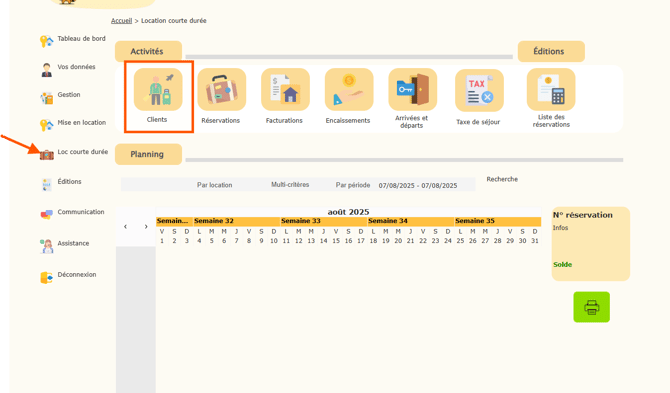Go to next month in planning
Viewport: 670px width, 393px height.
(x=146, y=226)
